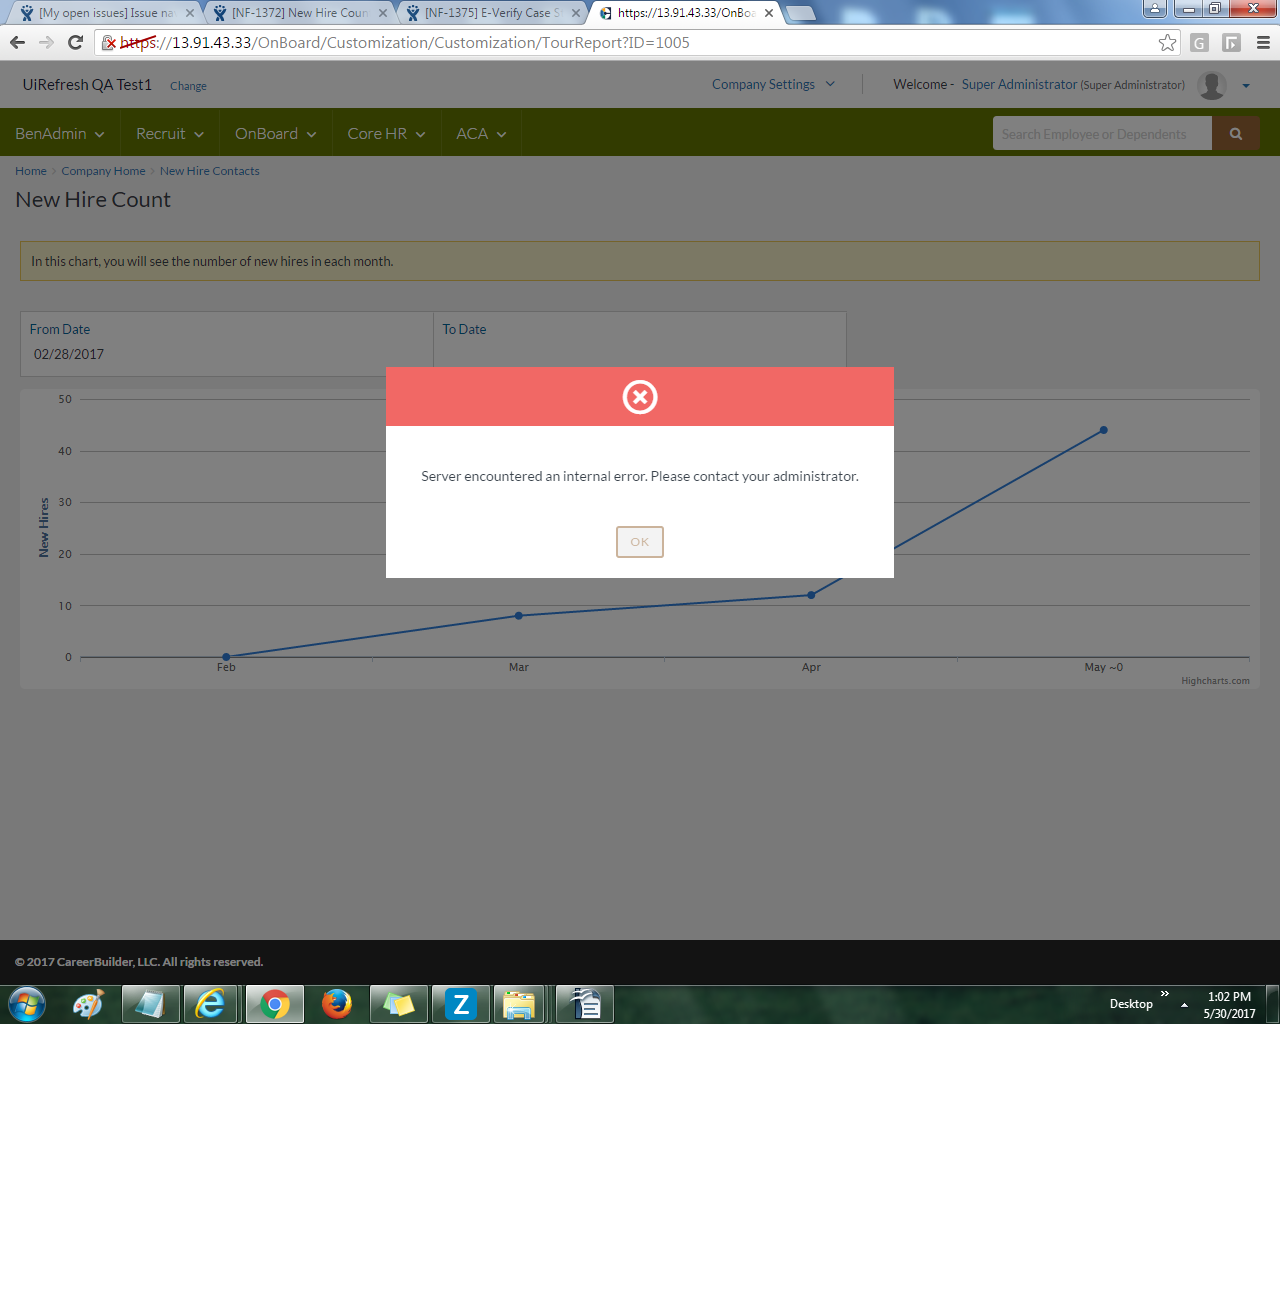Open Zoom from the taskbar
The height and width of the screenshot is (1294, 1280).
click(x=460, y=1004)
